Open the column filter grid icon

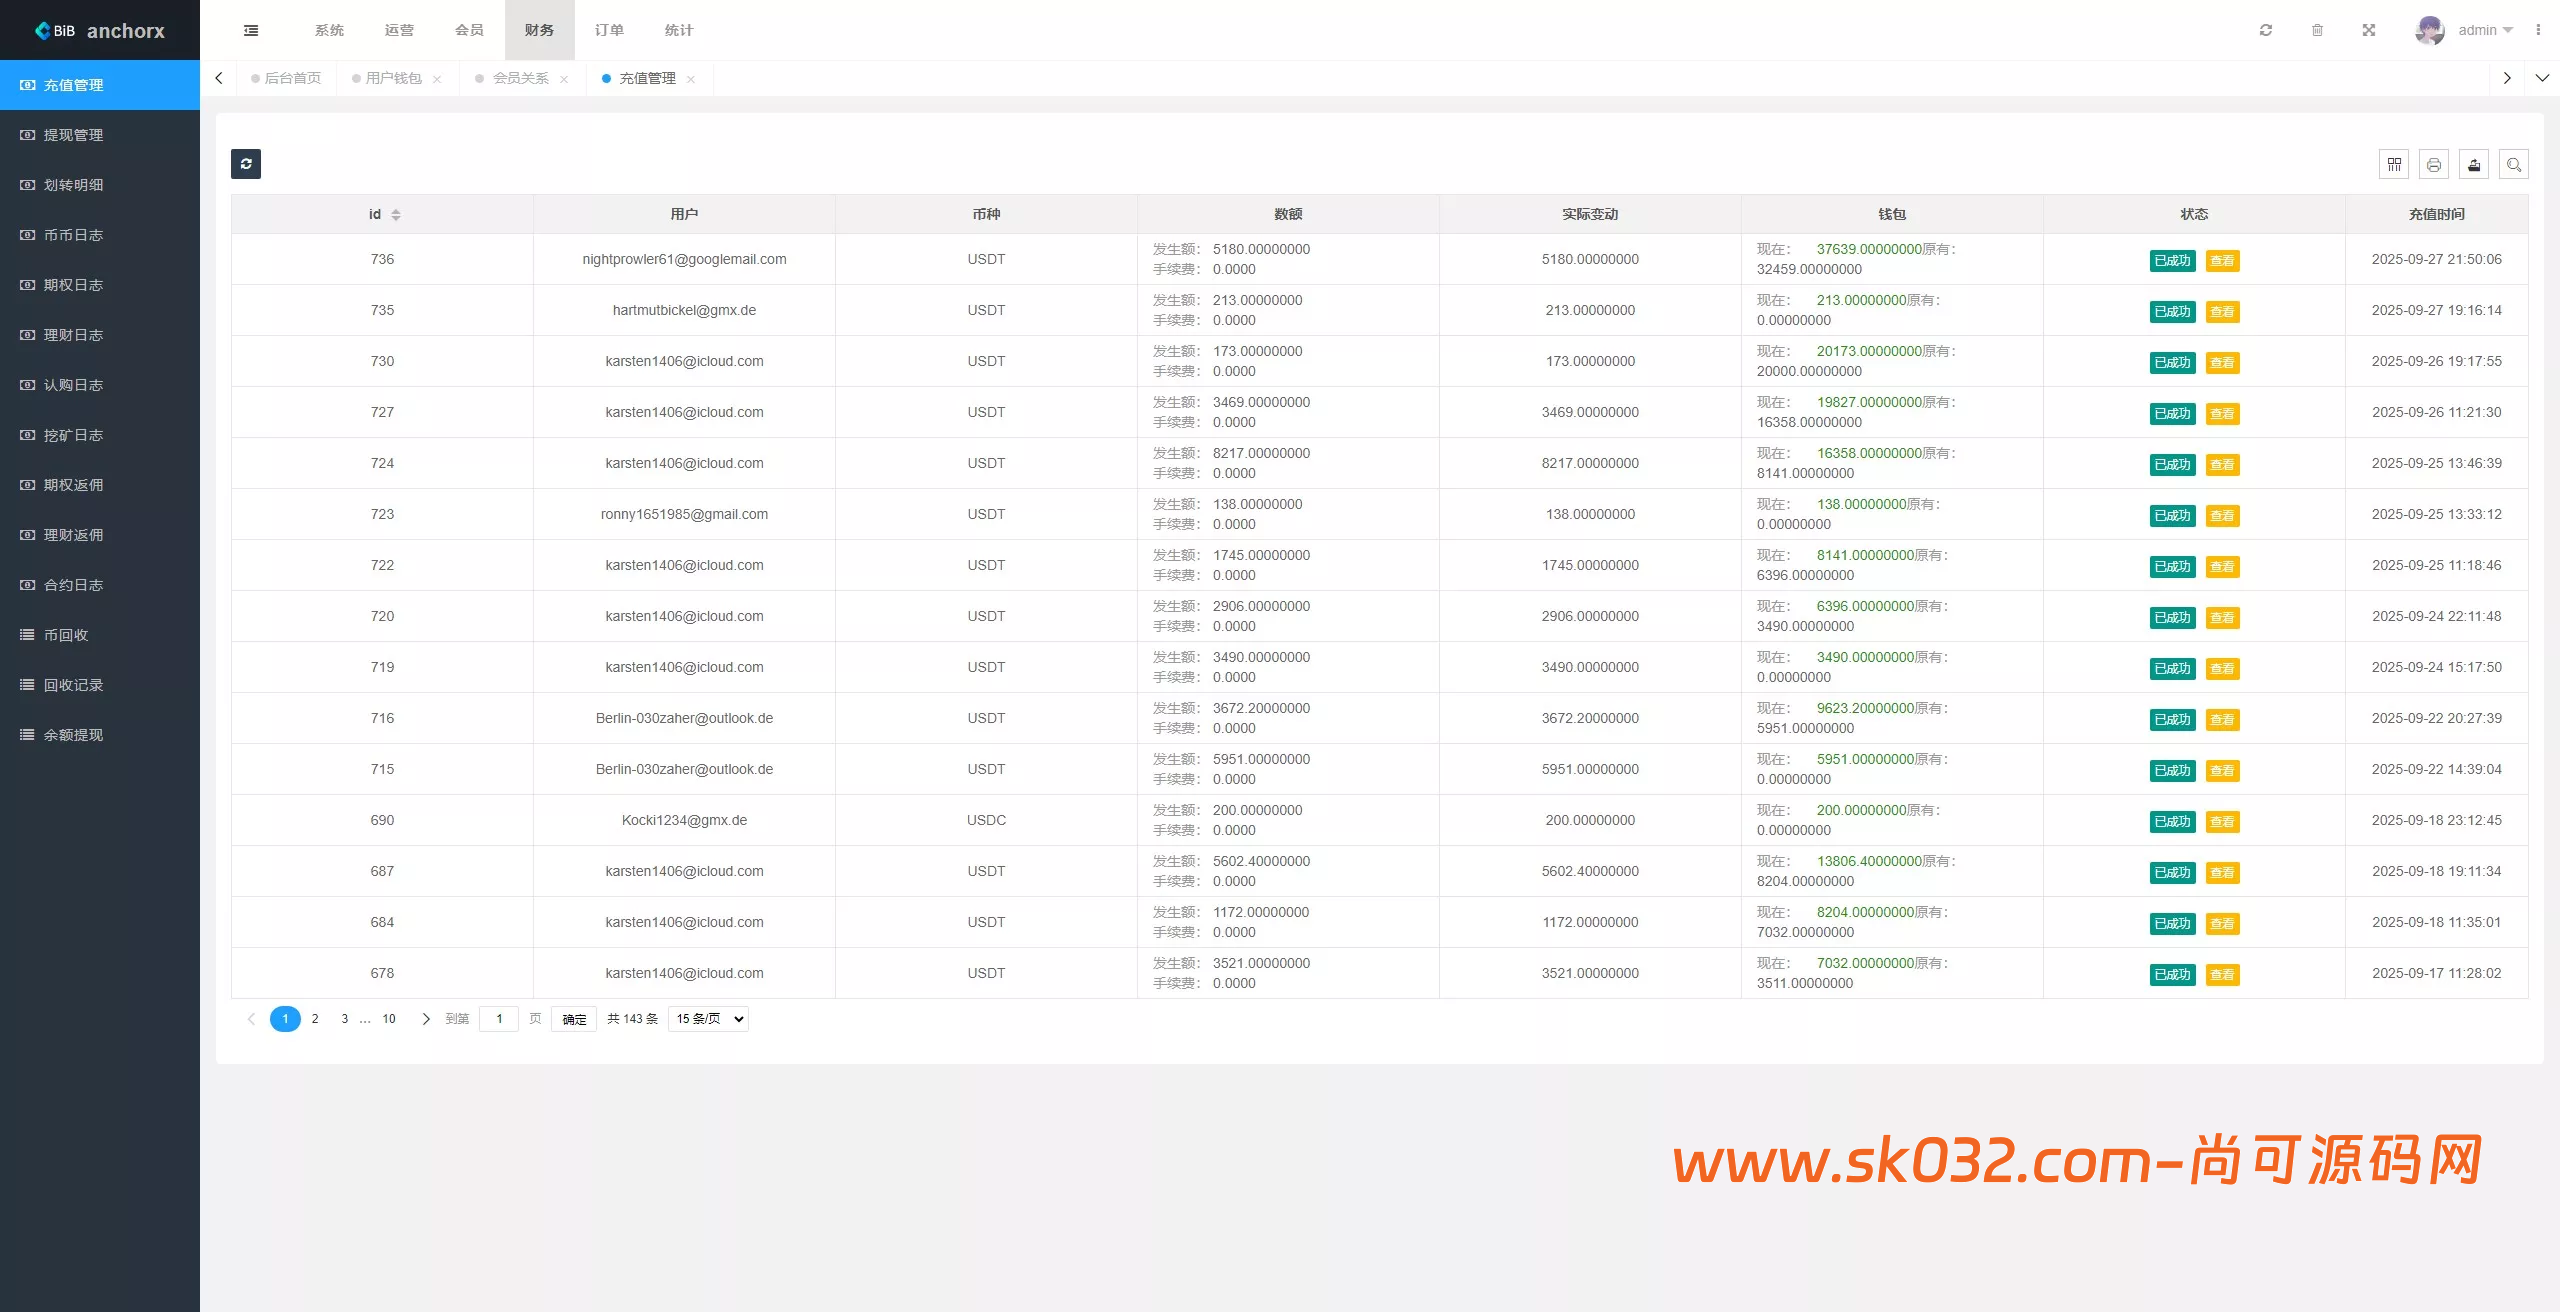[x=2394, y=165]
